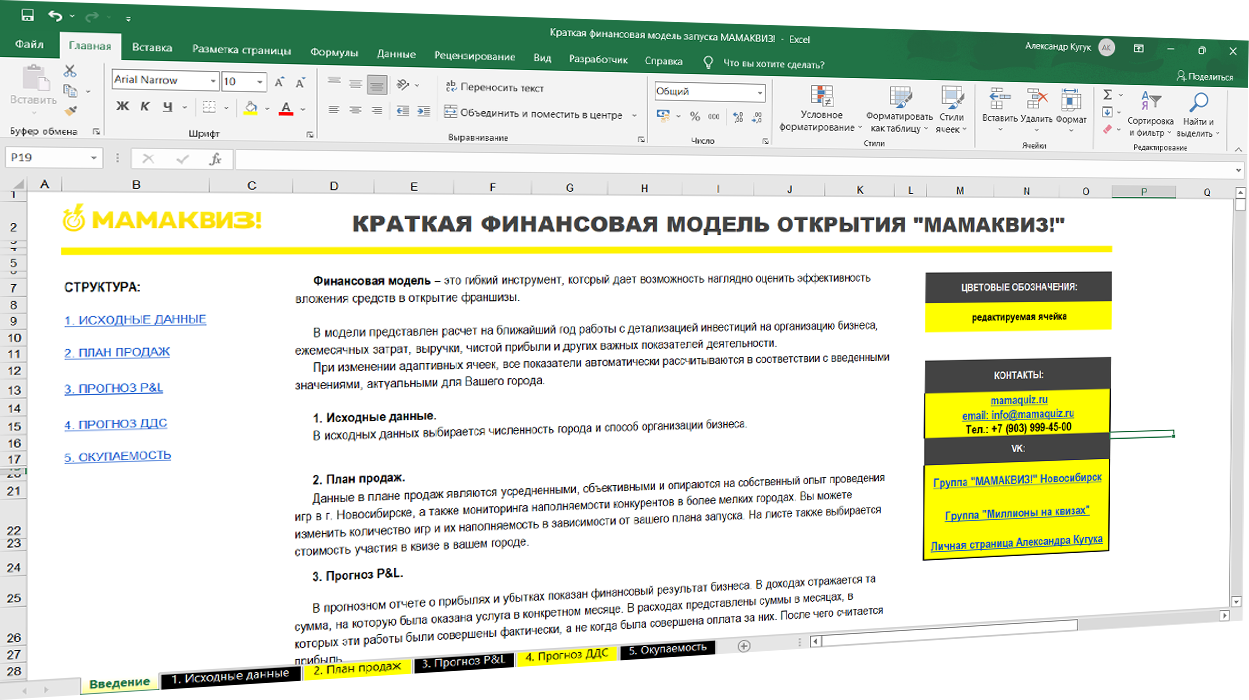Increase font size with the larger A
This screenshot has width=1249, height=700.
pos(280,81)
